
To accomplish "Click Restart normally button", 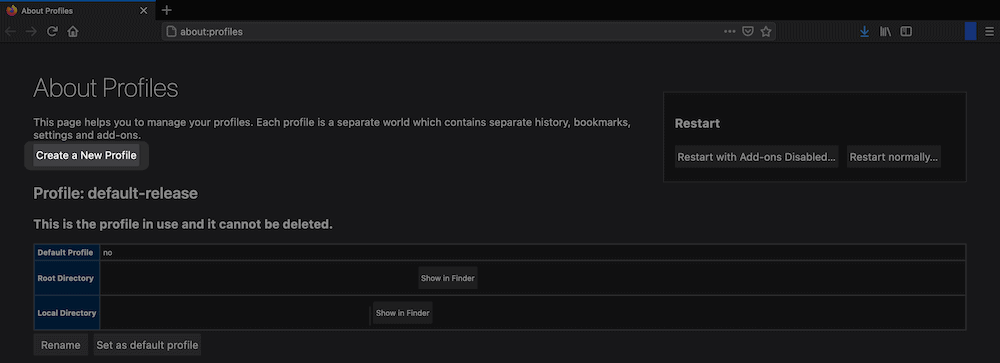I will [893, 157].
